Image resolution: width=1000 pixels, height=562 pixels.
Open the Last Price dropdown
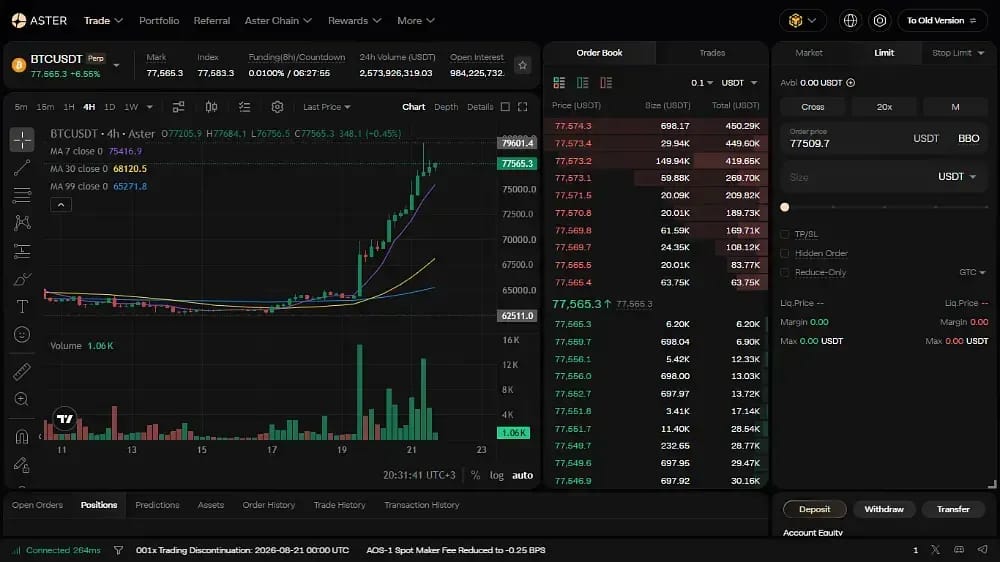(327, 107)
